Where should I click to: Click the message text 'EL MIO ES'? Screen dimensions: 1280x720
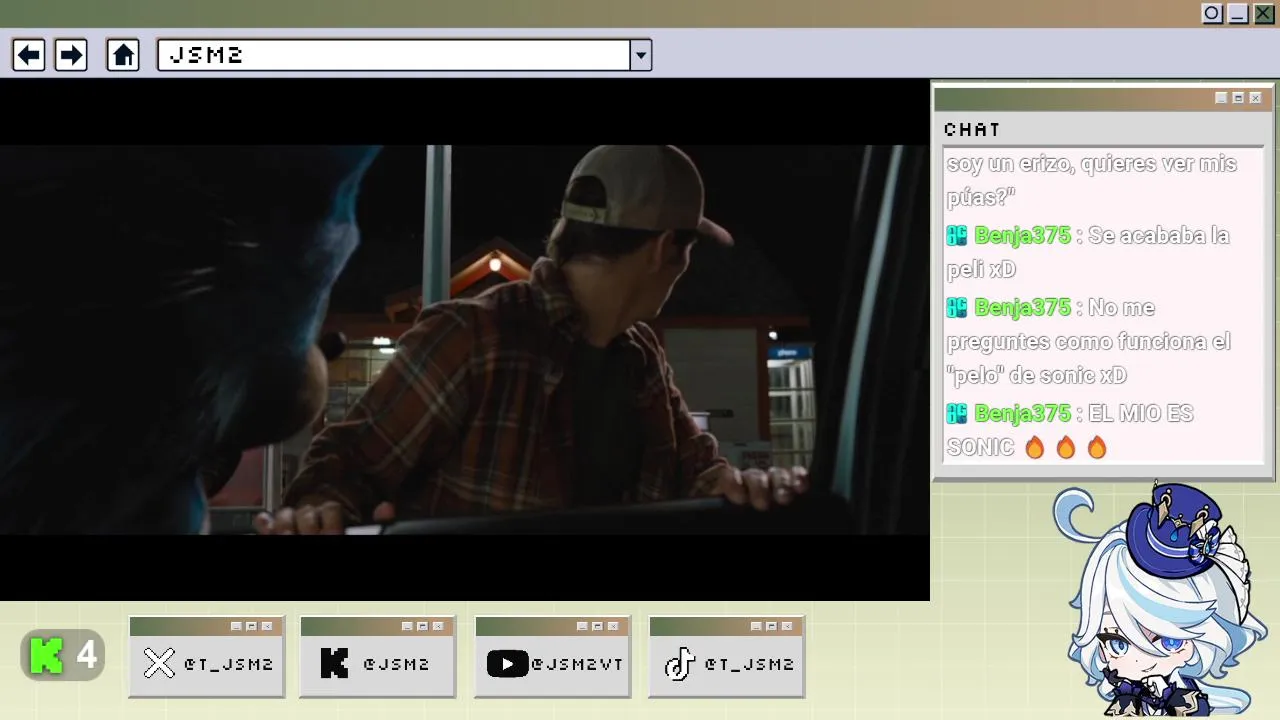tap(1140, 414)
